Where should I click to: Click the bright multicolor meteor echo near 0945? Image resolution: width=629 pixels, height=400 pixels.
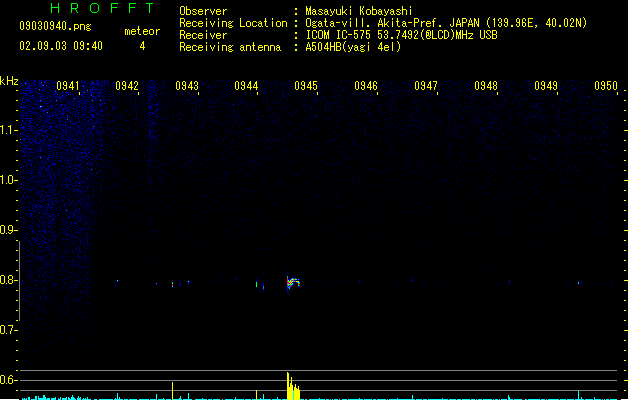tap(293, 282)
